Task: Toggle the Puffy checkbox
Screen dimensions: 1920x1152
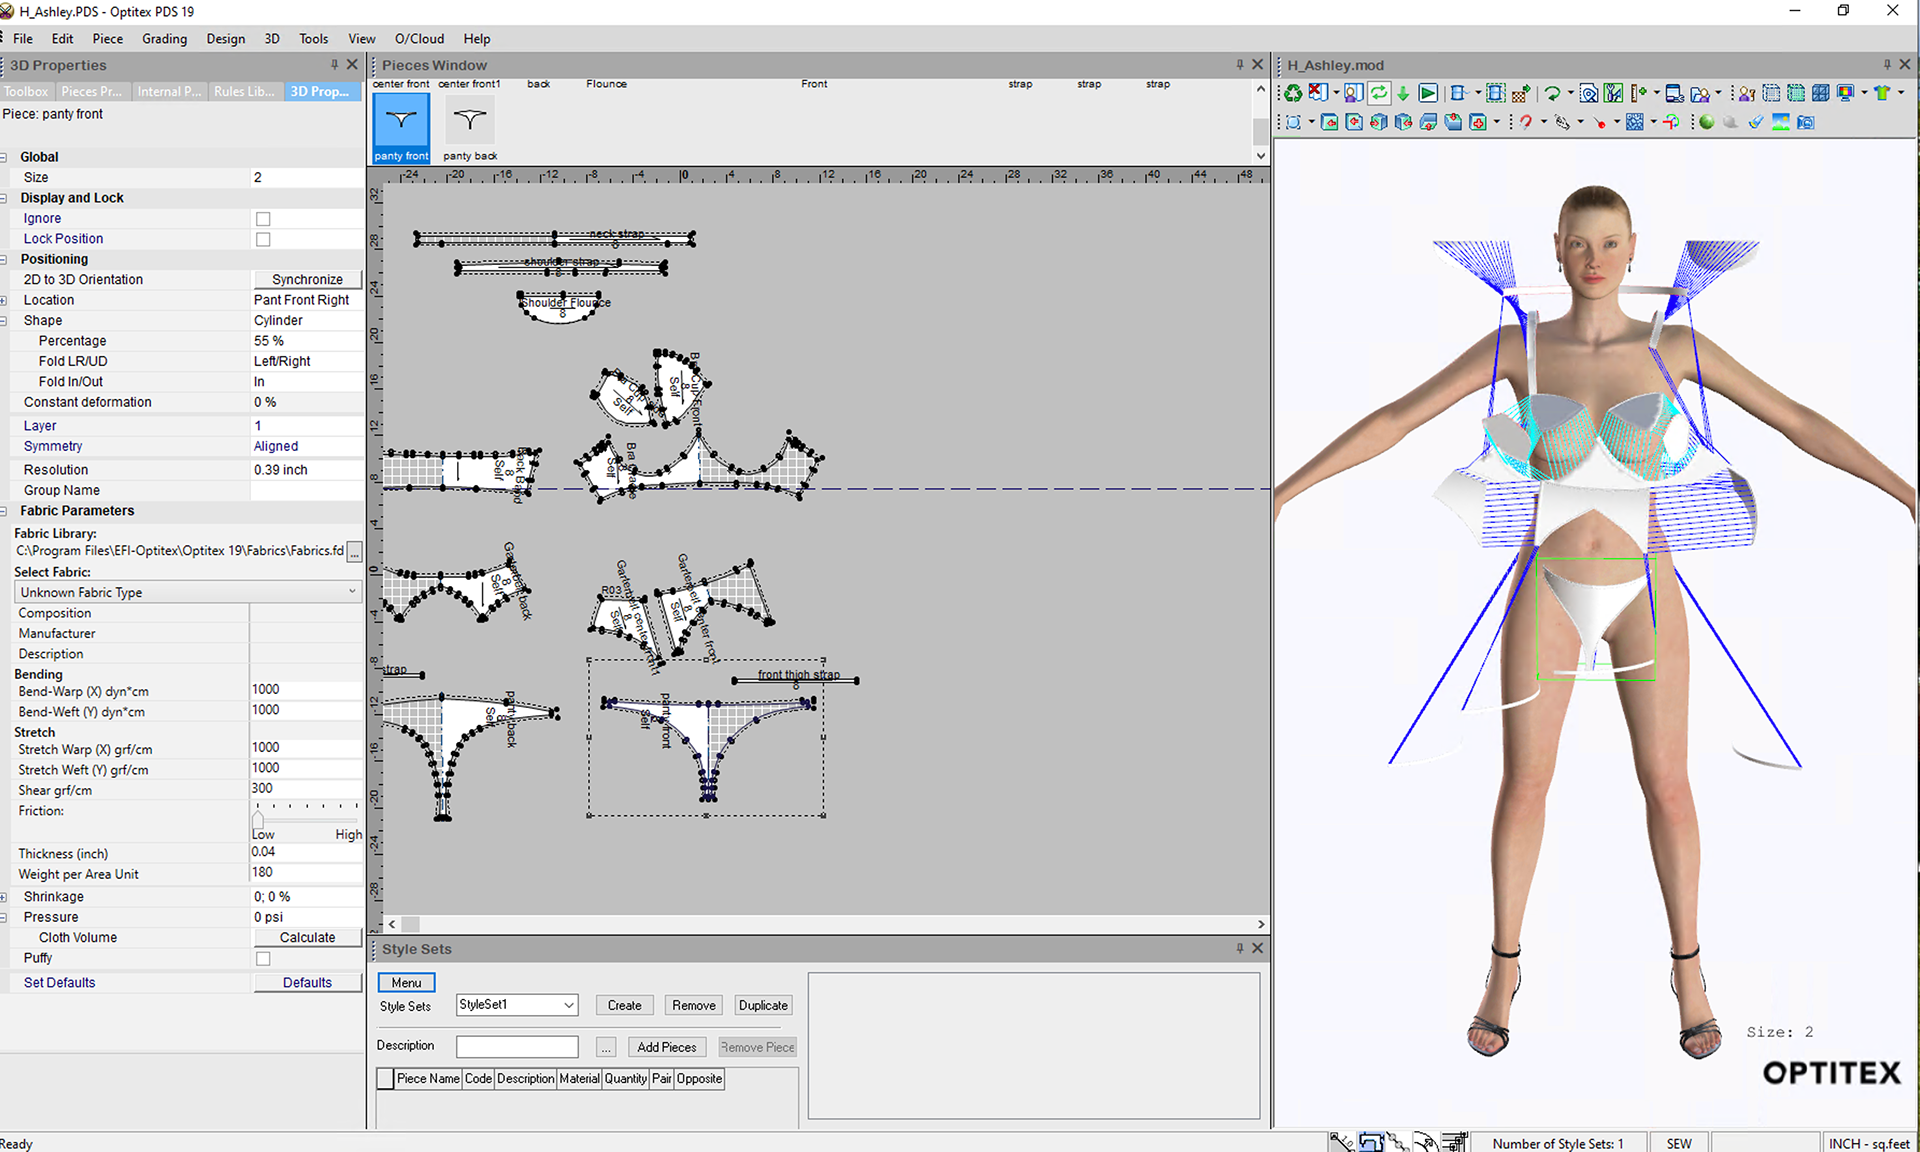Action: pos(263,958)
